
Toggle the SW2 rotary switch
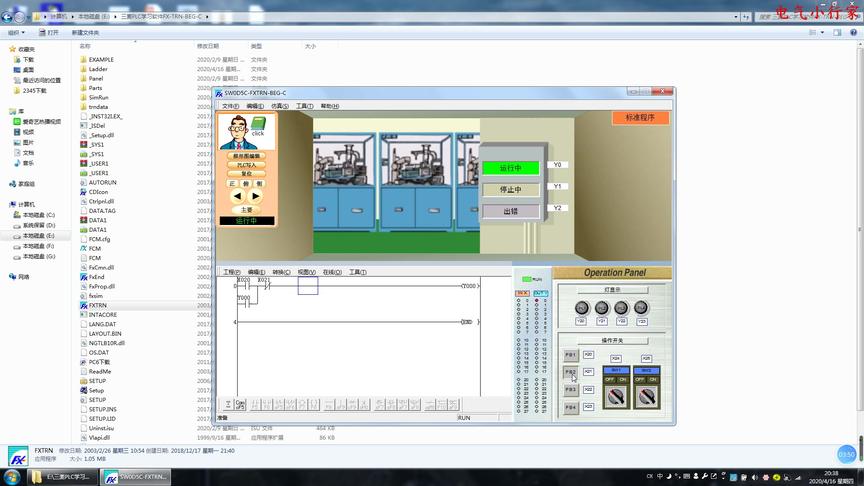pos(646,396)
